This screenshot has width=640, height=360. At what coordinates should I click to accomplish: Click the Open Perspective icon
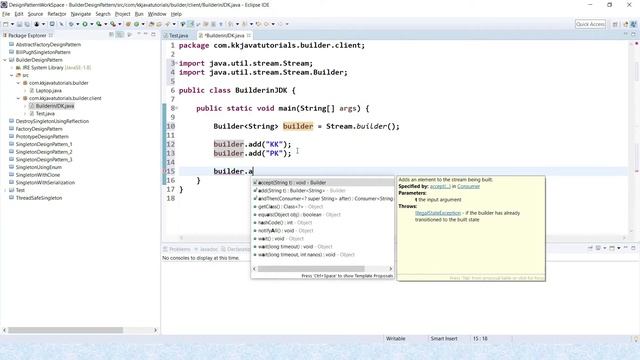click(615, 24)
